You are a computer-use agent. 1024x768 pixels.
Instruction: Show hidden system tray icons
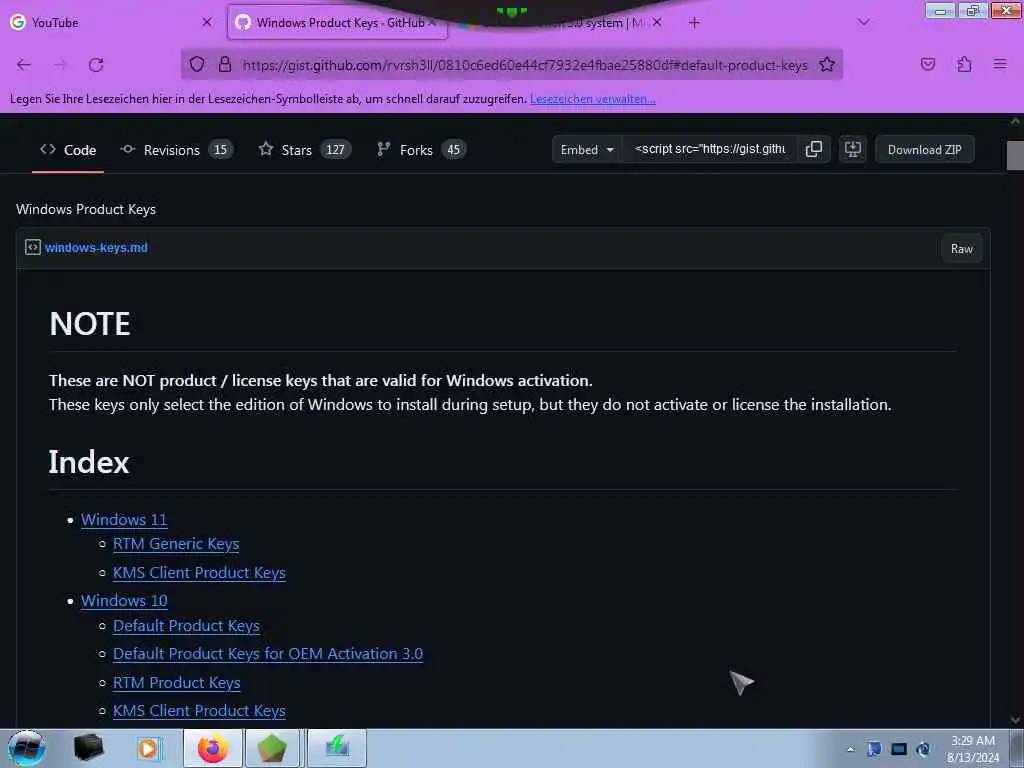tap(850, 750)
